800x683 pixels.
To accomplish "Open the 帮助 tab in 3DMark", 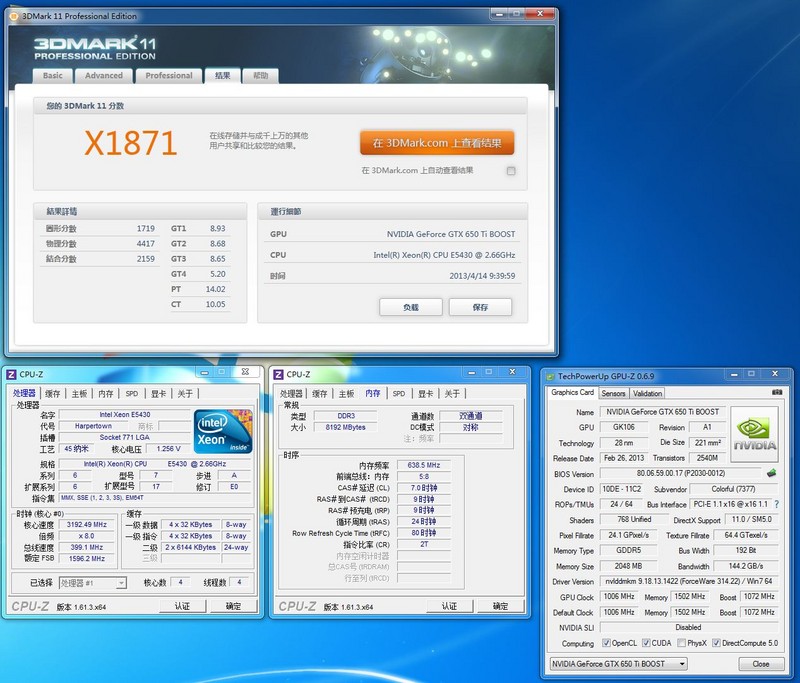I will coord(261,75).
